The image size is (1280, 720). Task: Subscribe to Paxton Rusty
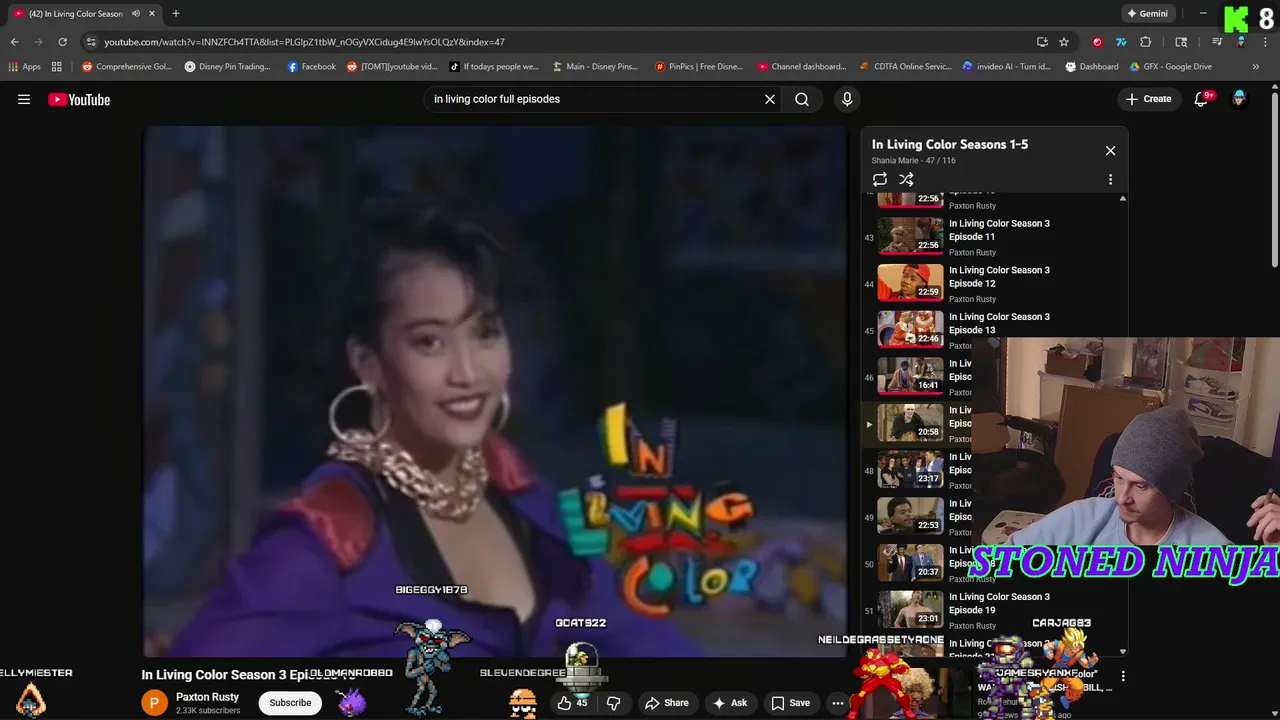click(x=290, y=703)
